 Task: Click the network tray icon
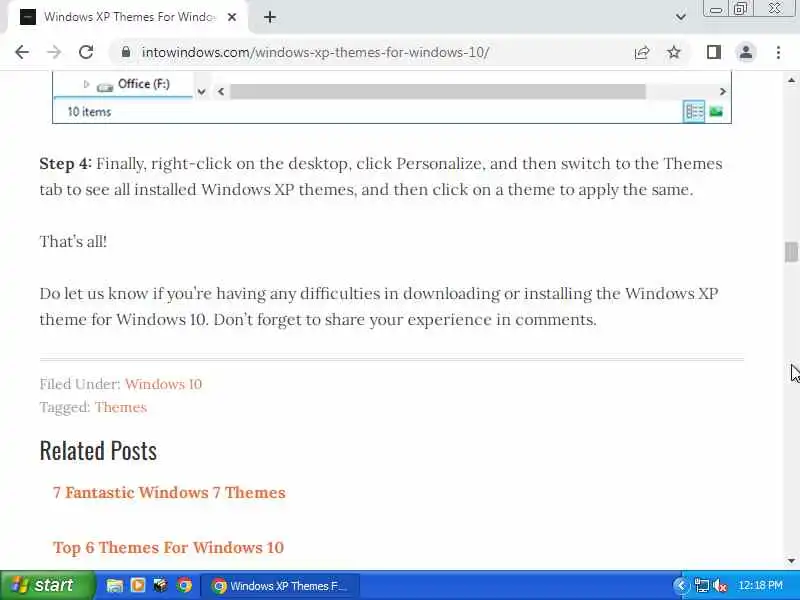point(702,586)
